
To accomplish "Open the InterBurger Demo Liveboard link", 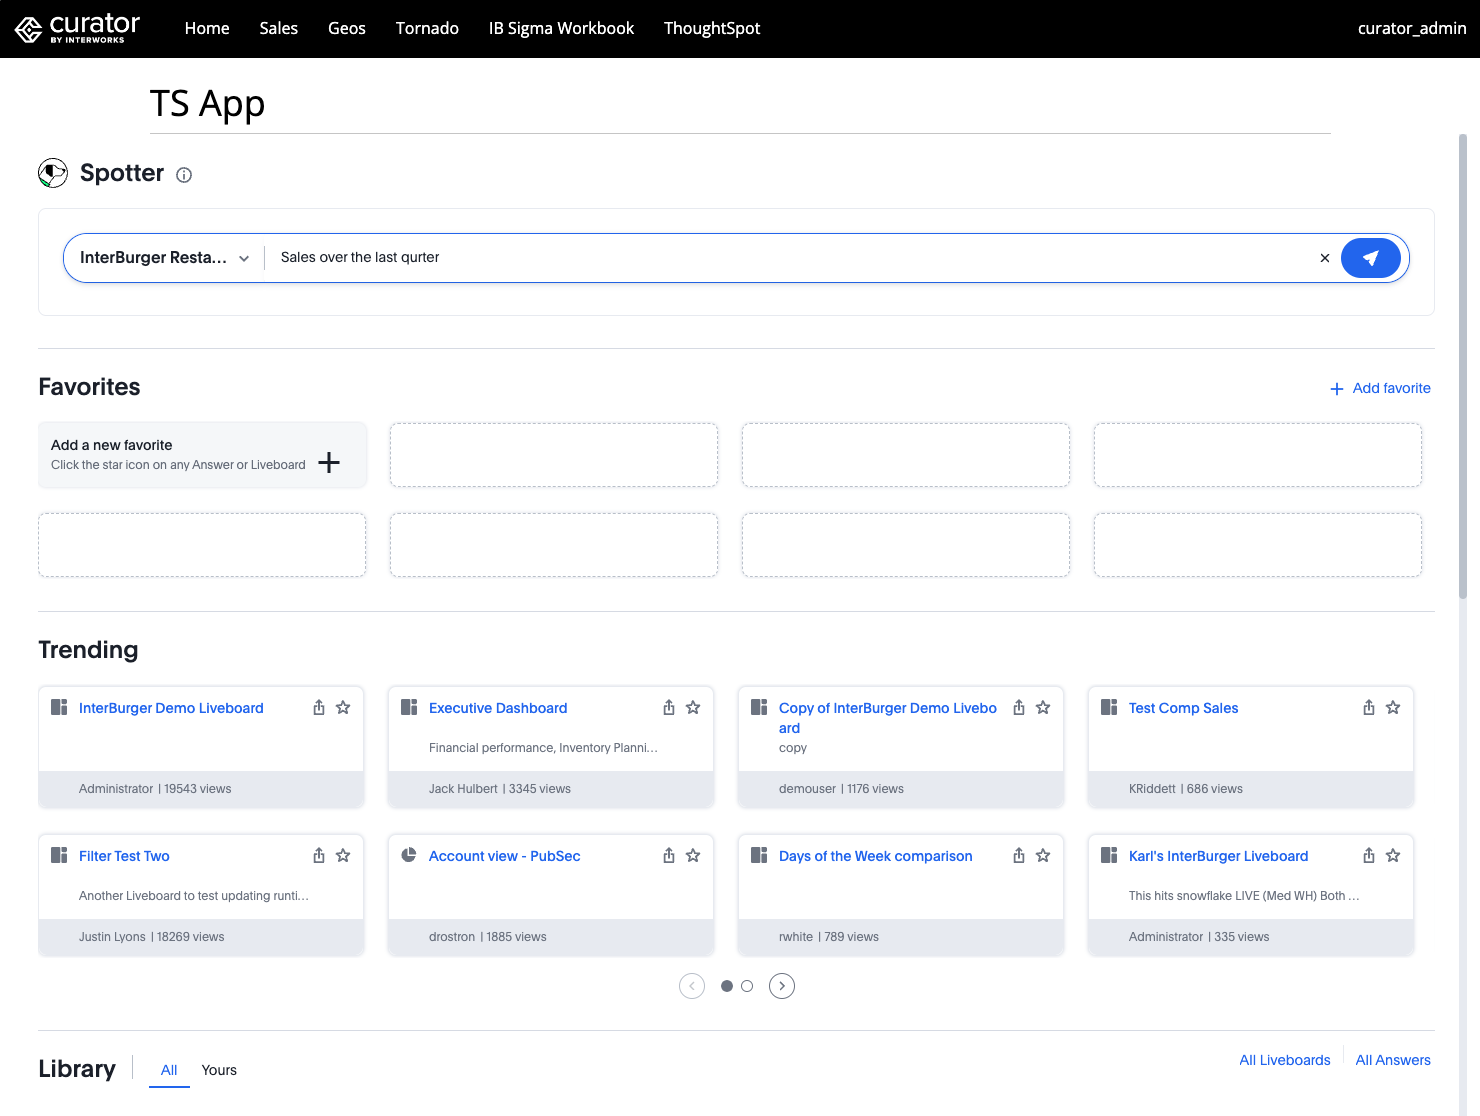I will (171, 708).
